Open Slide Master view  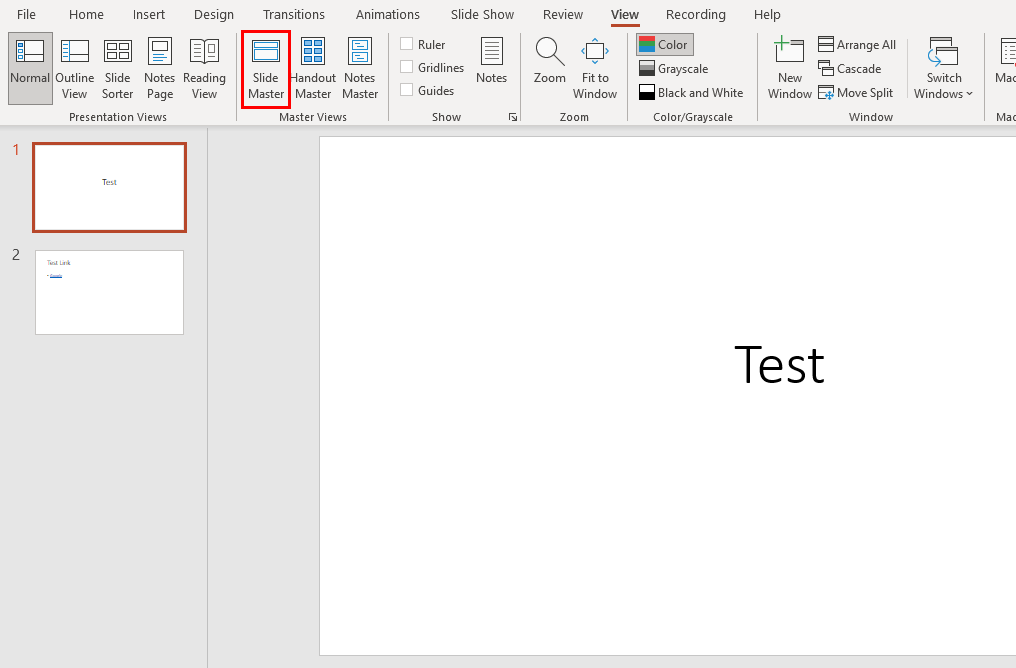(x=266, y=68)
